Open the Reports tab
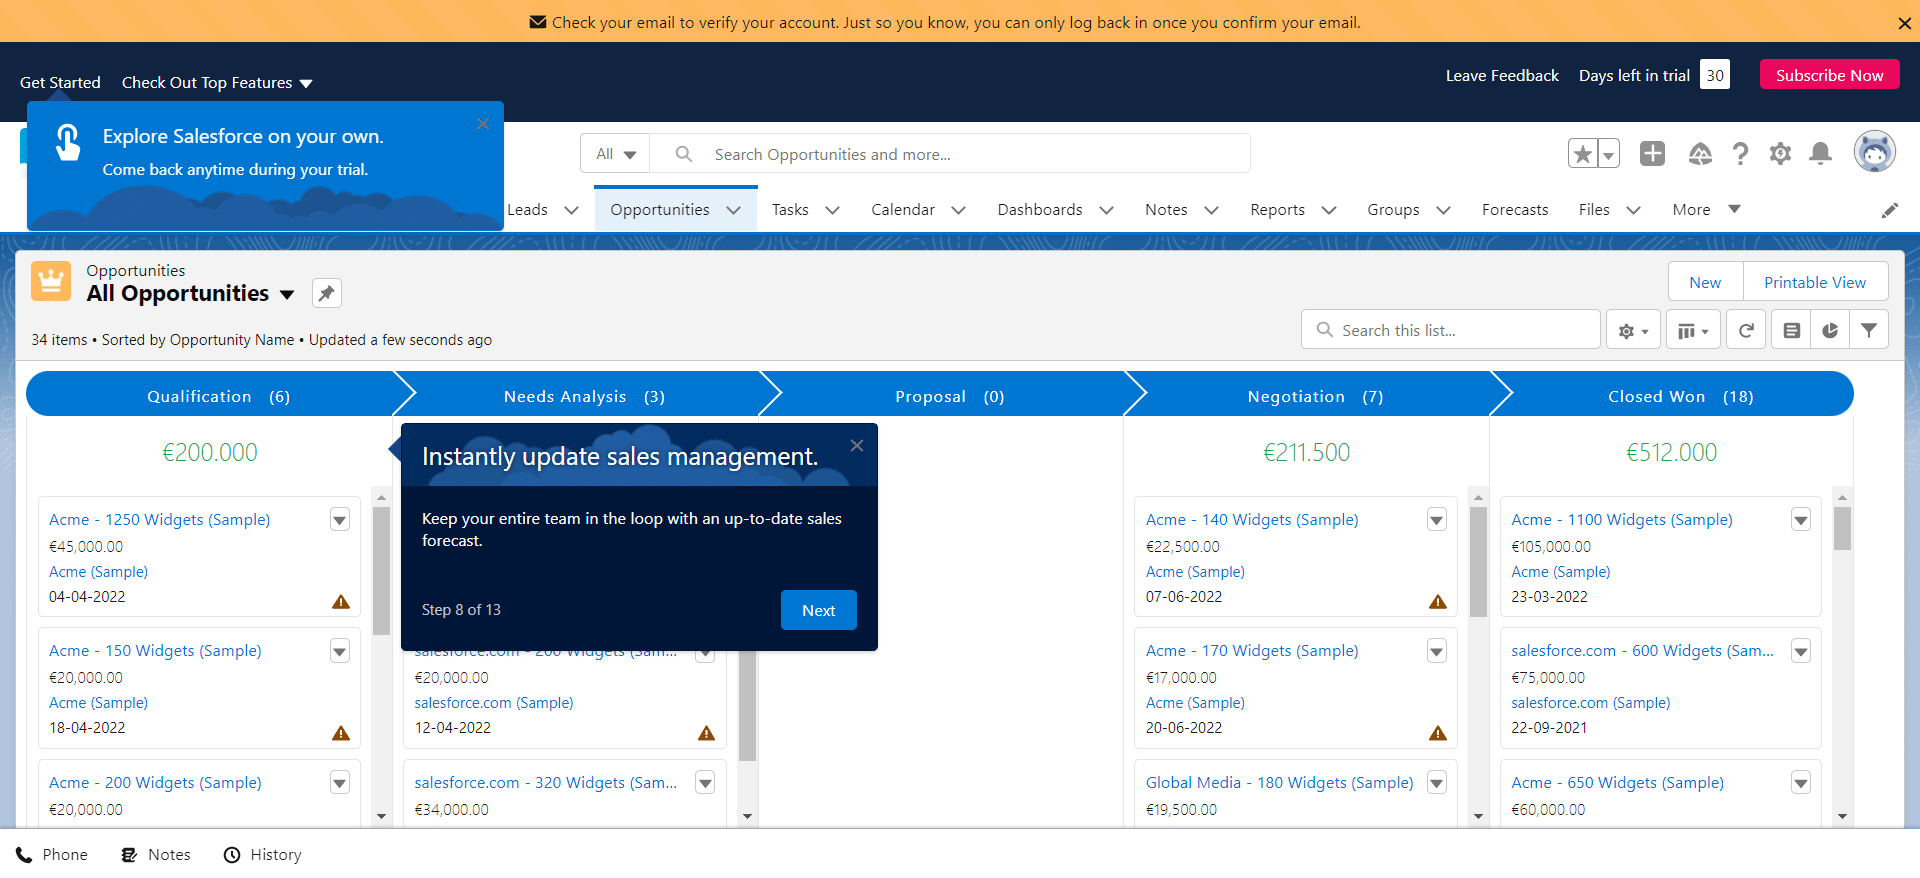The width and height of the screenshot is (1920, 878). pos(1277,210)
